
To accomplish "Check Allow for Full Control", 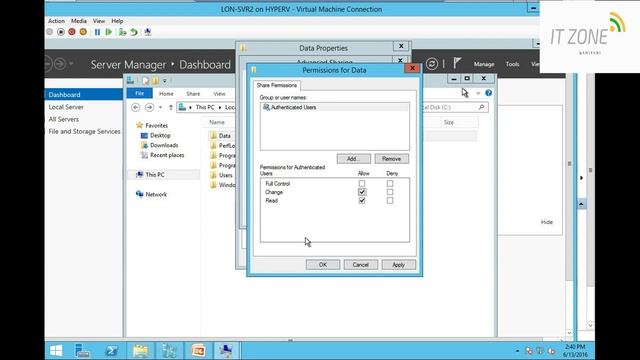I will click(x=362, y=184).
